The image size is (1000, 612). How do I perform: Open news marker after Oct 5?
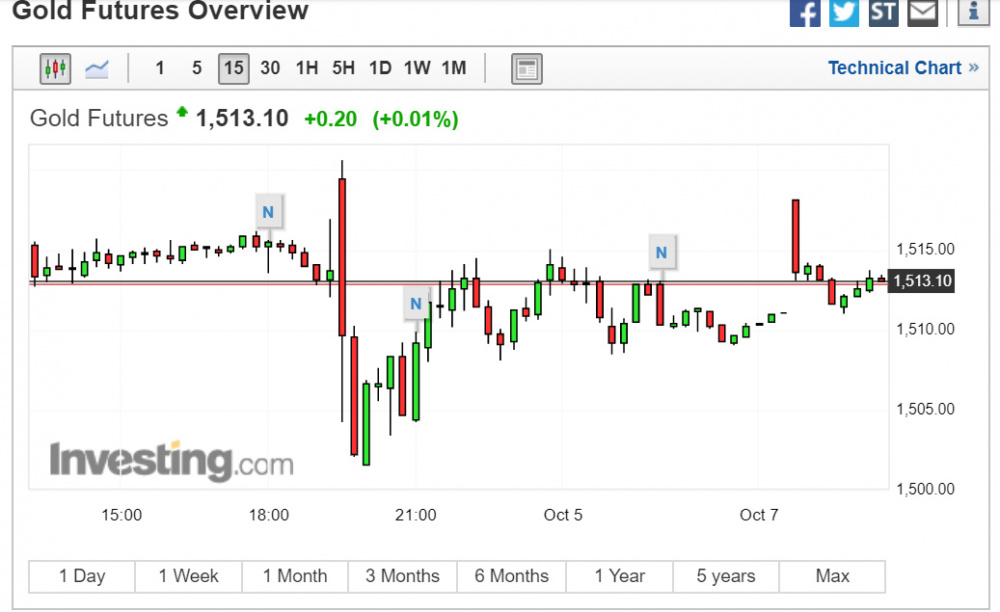point(661,252)
